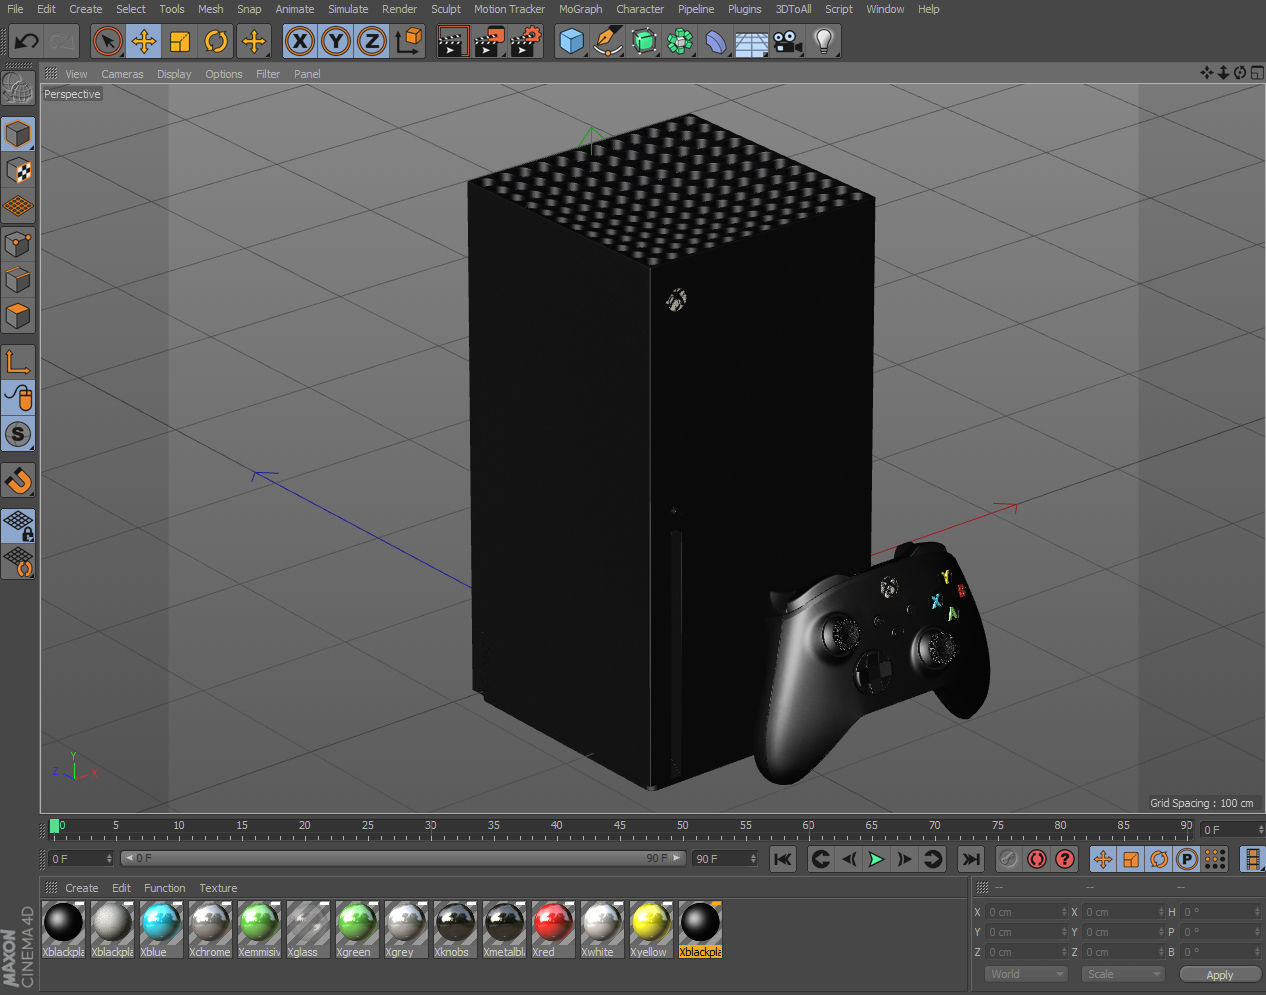Toggle Enable Axis mode icon
This screenshot has height=995, width=1266.
click(x=18, y=361)
